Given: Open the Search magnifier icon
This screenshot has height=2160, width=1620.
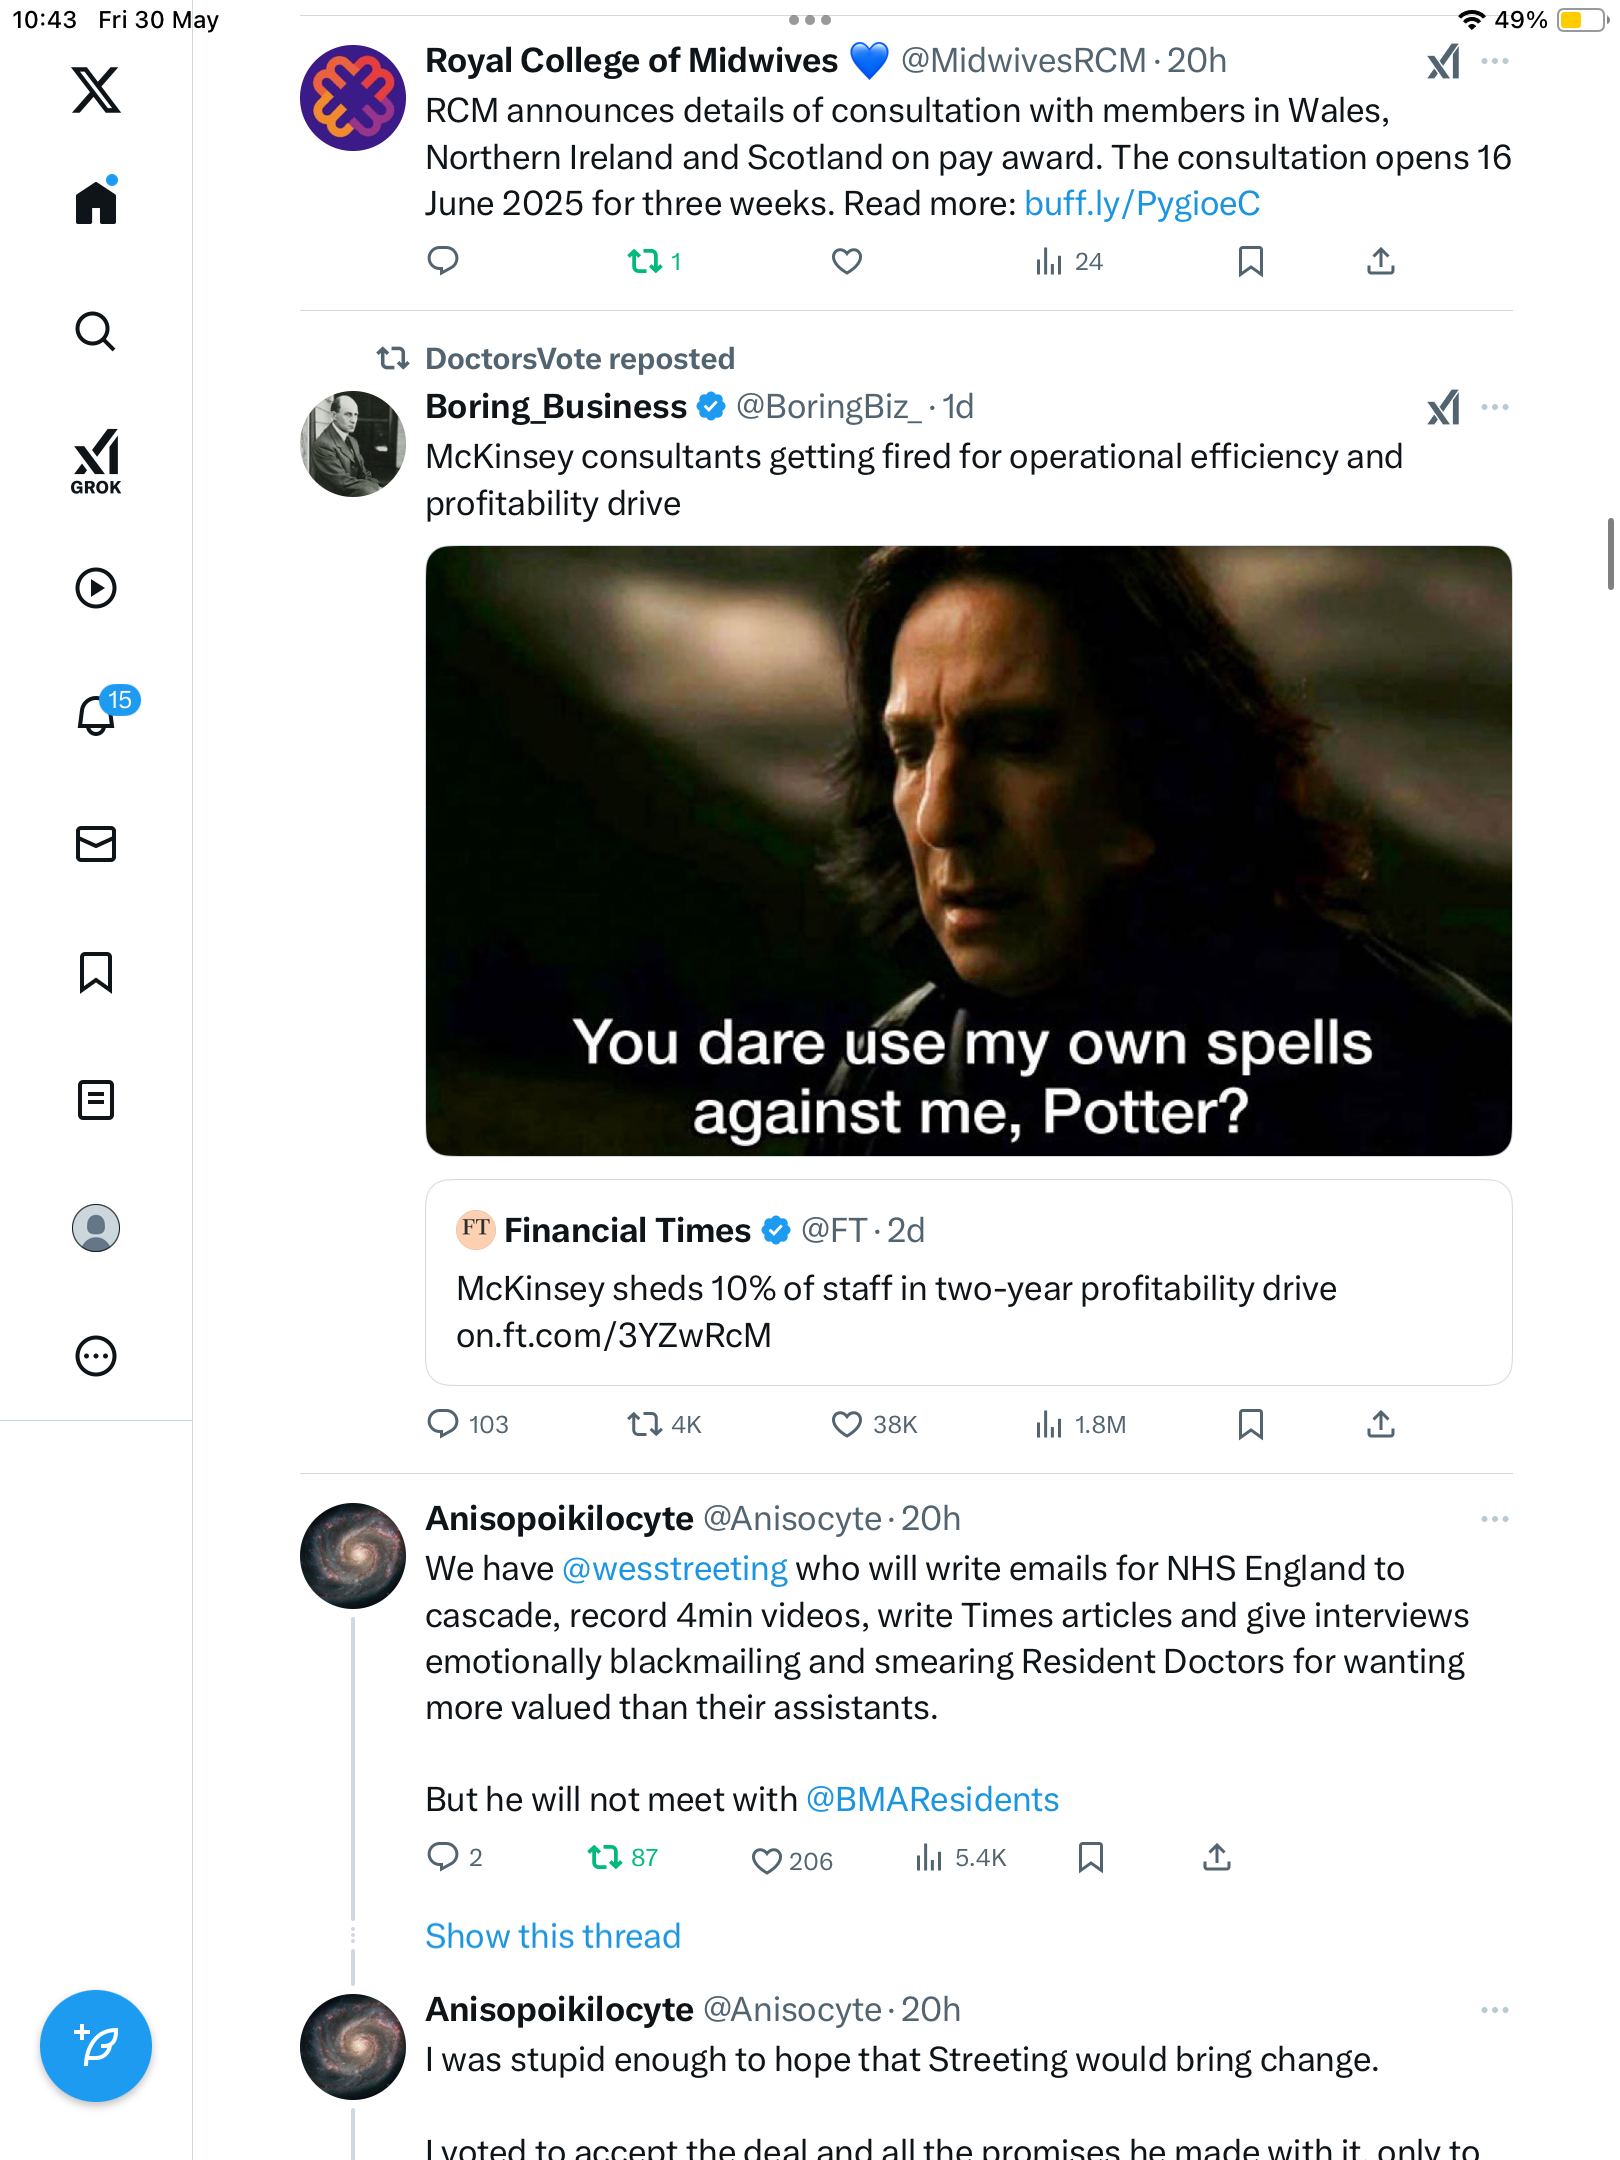Looking at the screenshot, I should coord(96,332).
